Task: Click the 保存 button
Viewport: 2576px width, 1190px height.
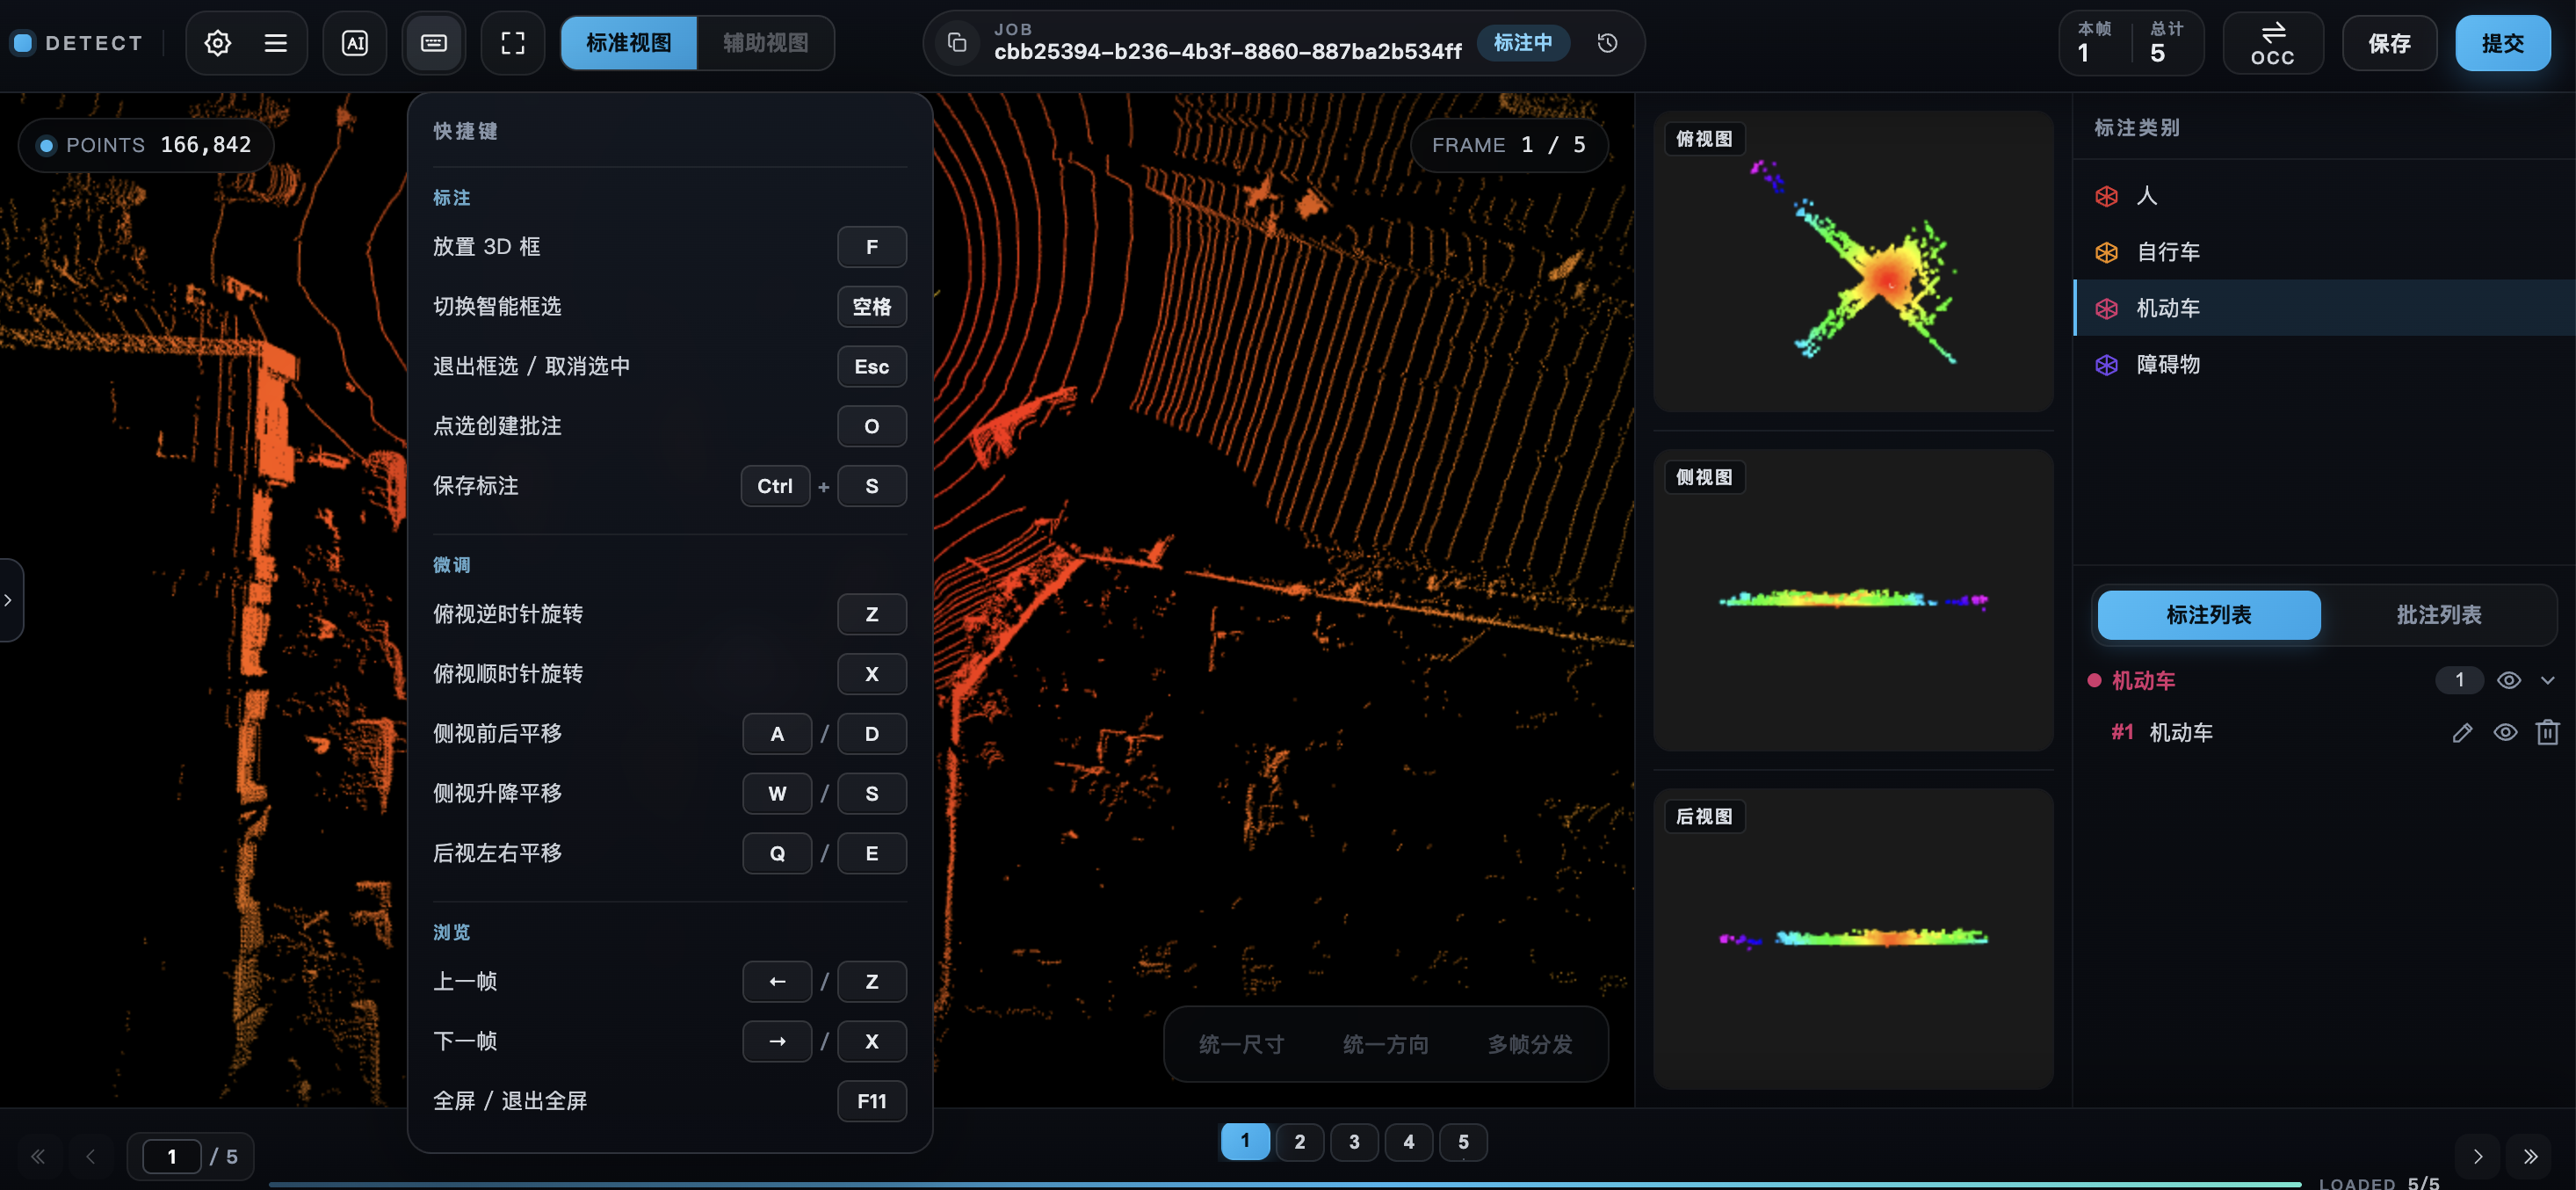Action: 2388,43
